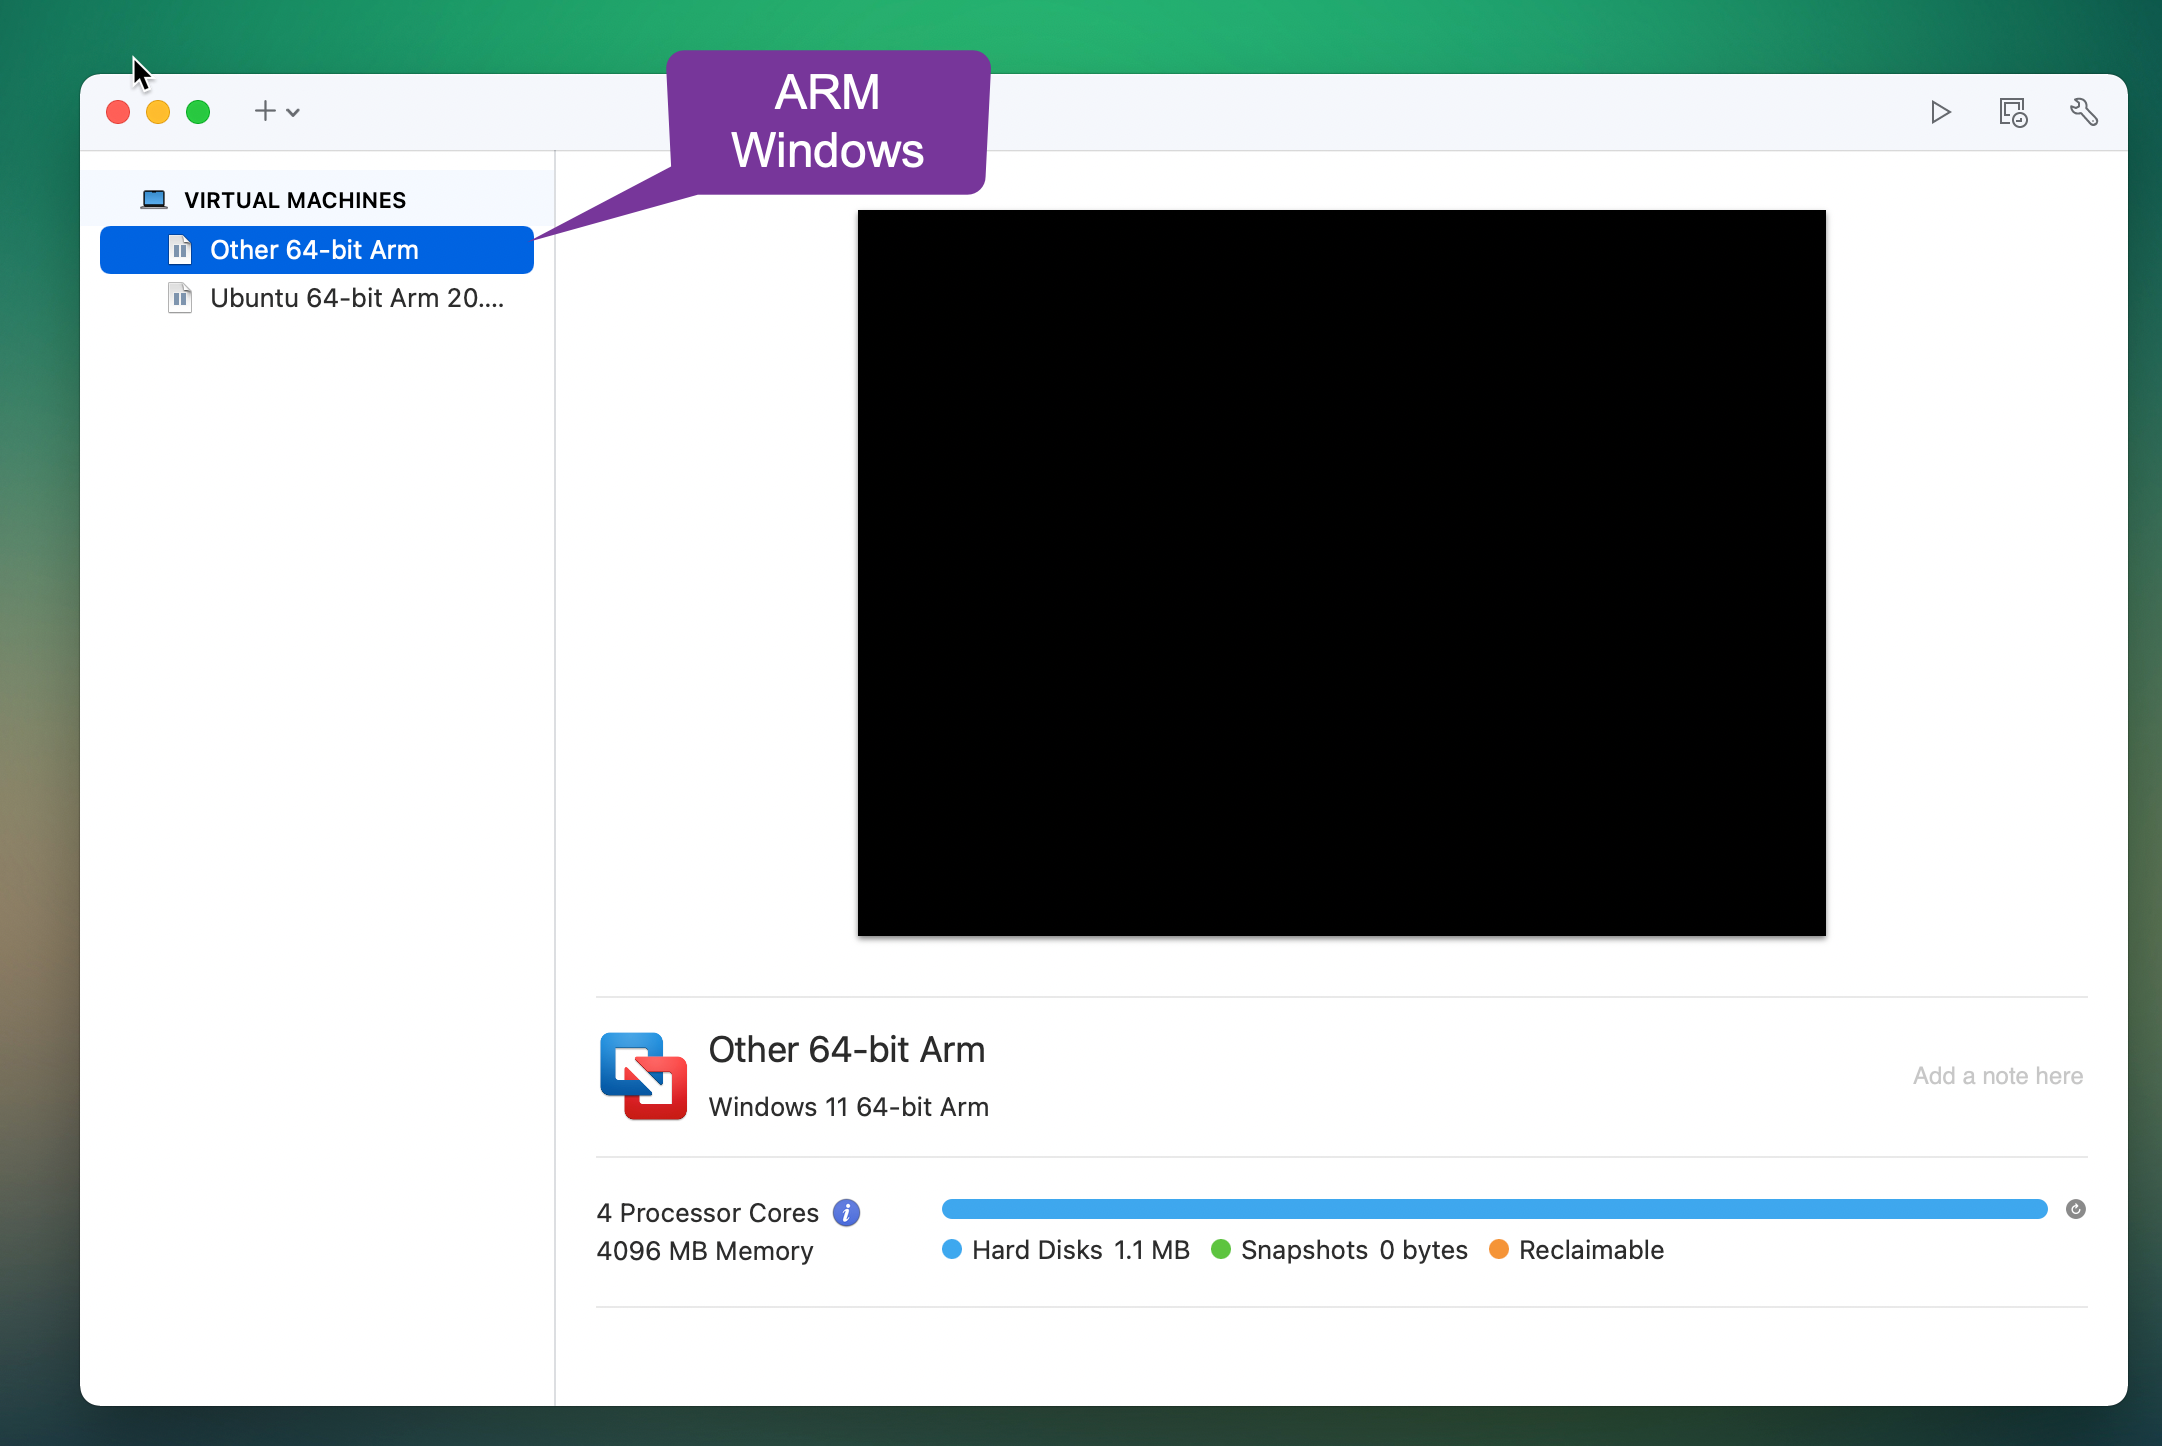
Task: Select Other 64-bit Arm virtual machine
Action: click(317, 250)
